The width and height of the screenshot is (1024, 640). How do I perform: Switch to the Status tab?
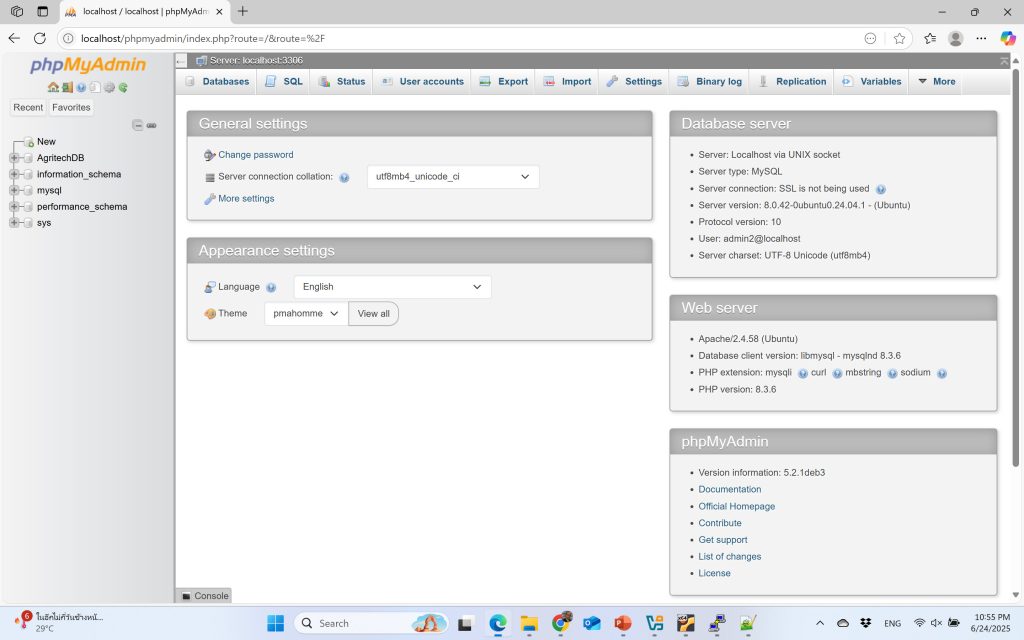(342, 82)
